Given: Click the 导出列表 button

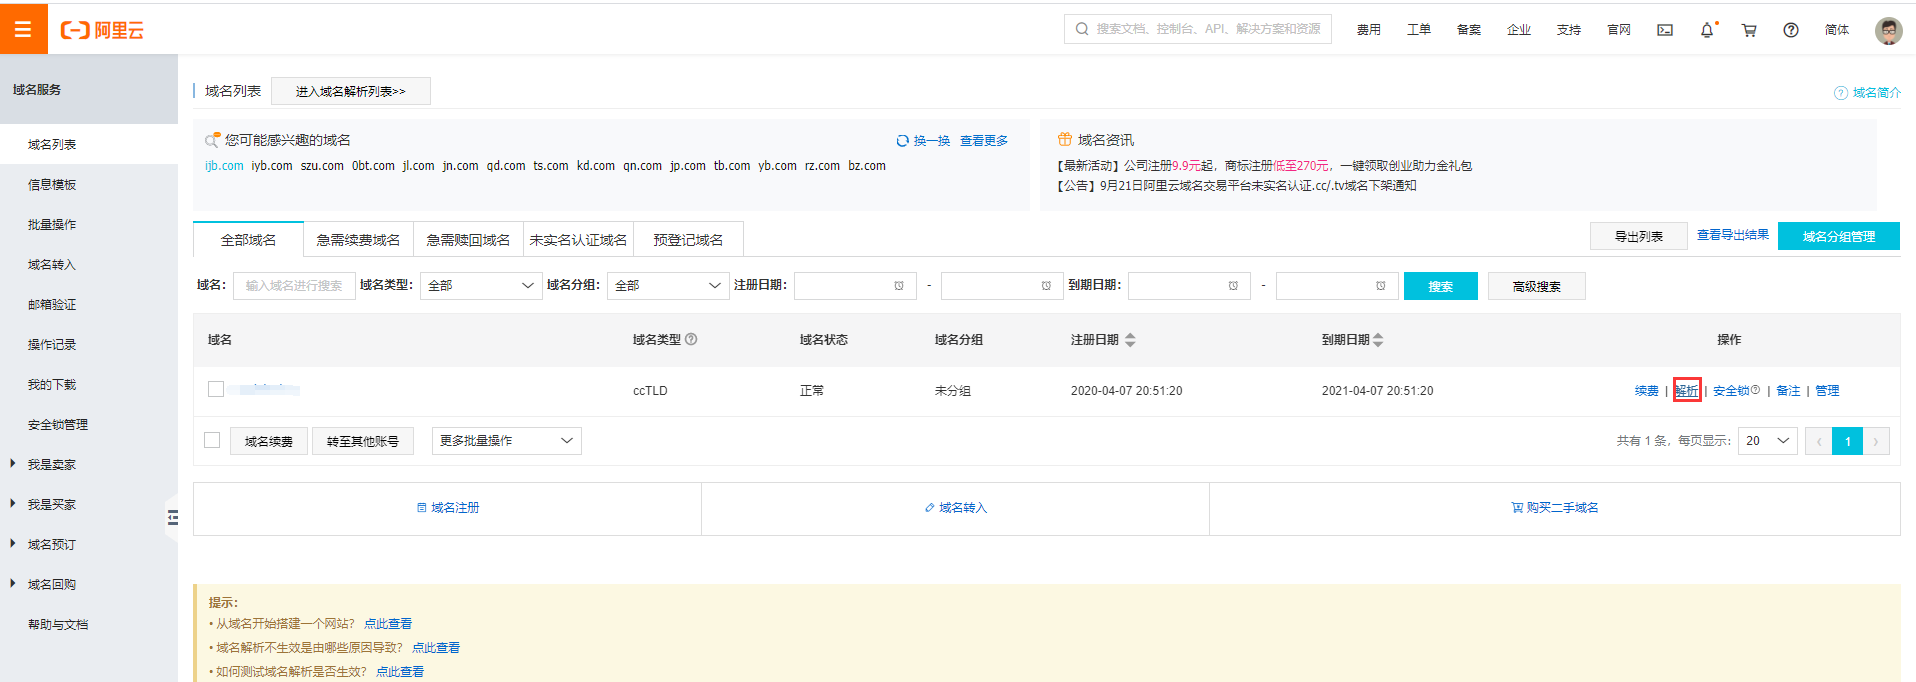Looking at the screenshot, I should pyautogui.click(x=1639, y=236).
